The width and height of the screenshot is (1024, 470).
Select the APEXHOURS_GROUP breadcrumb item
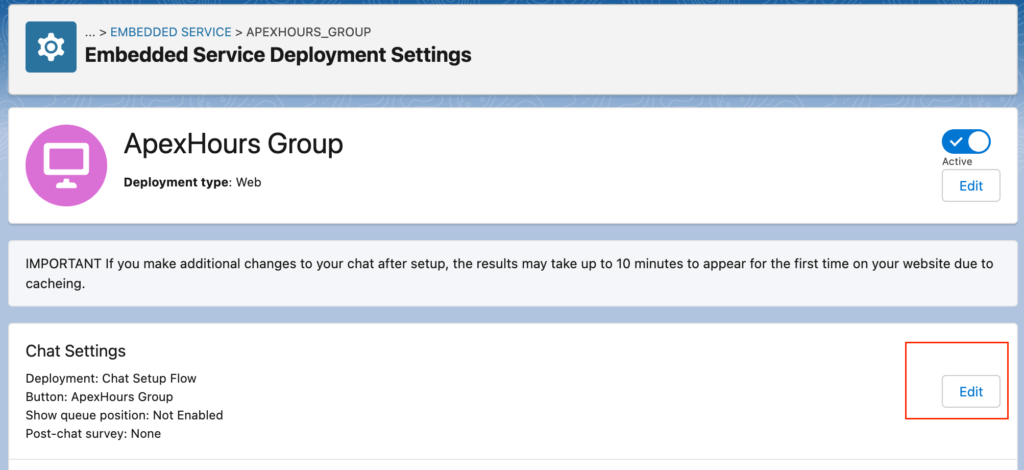(x=309, y=32)
